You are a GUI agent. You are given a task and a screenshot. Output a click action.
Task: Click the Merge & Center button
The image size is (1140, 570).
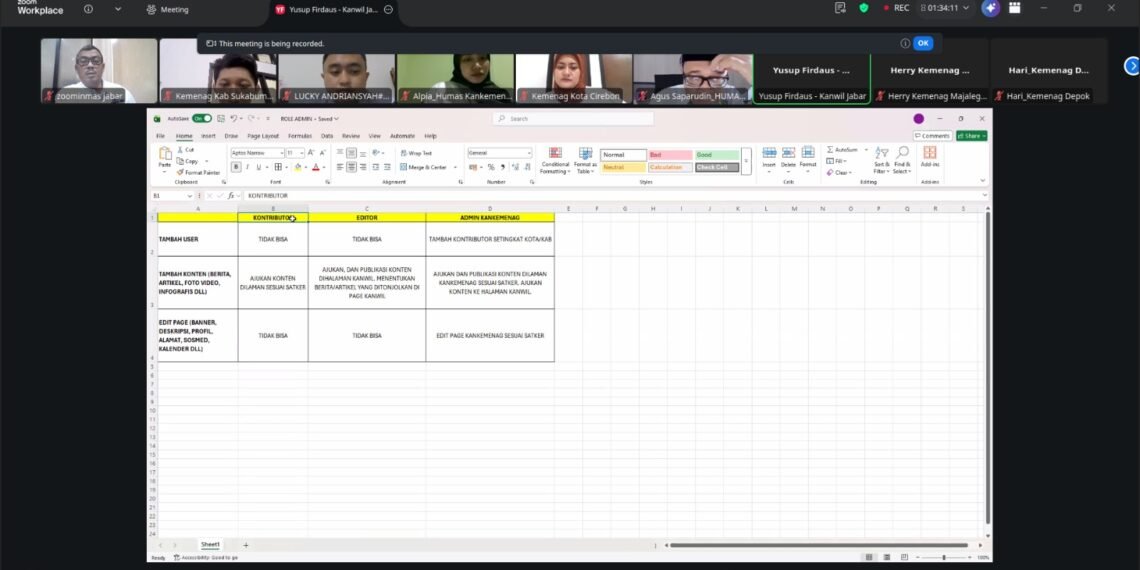coord(424,167)
